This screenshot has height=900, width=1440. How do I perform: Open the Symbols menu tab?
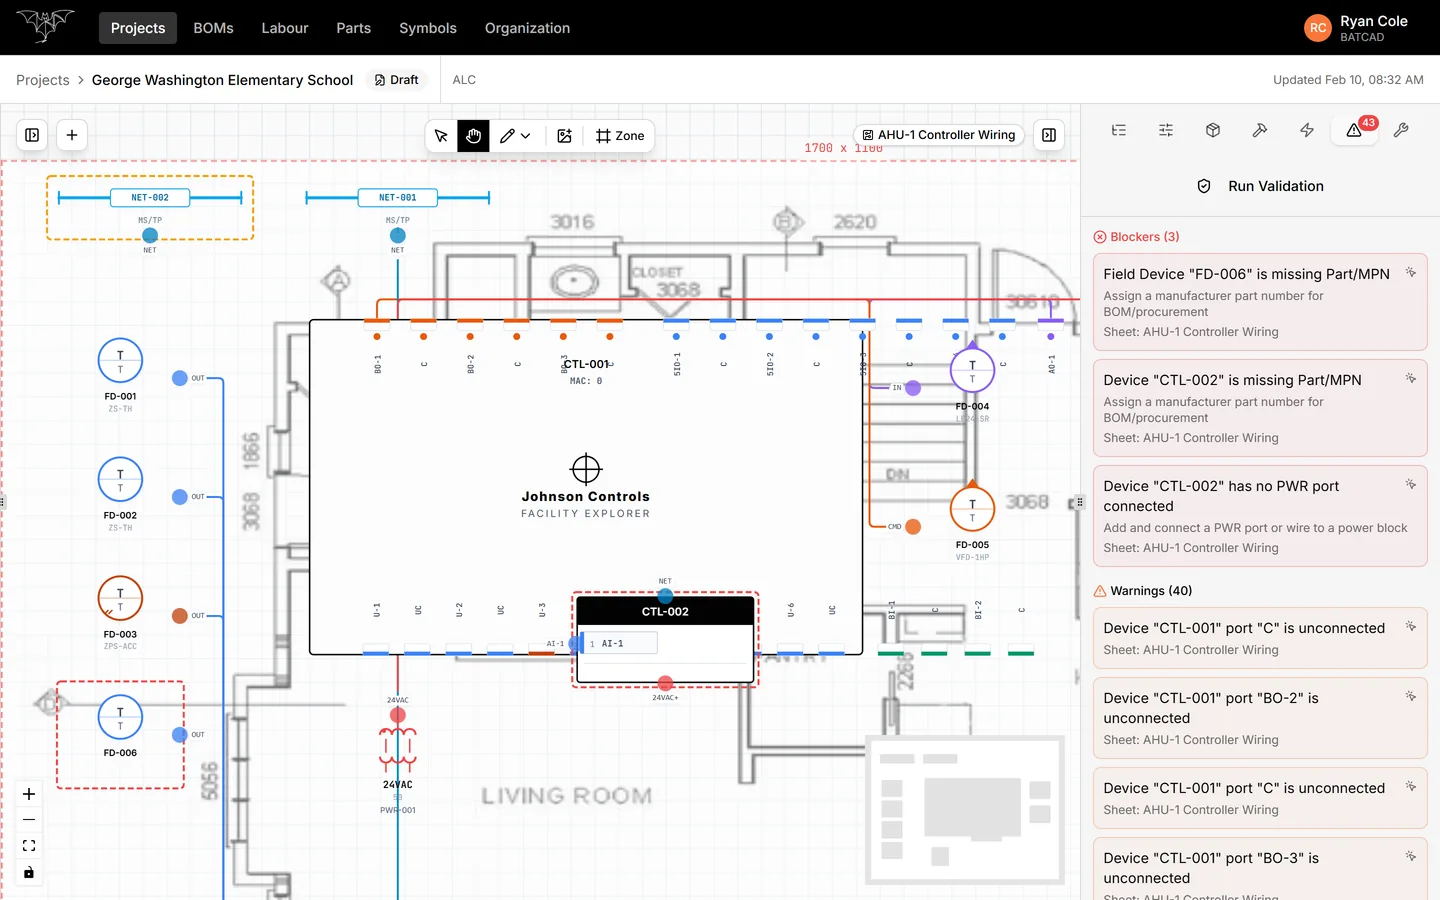[428, 28]
